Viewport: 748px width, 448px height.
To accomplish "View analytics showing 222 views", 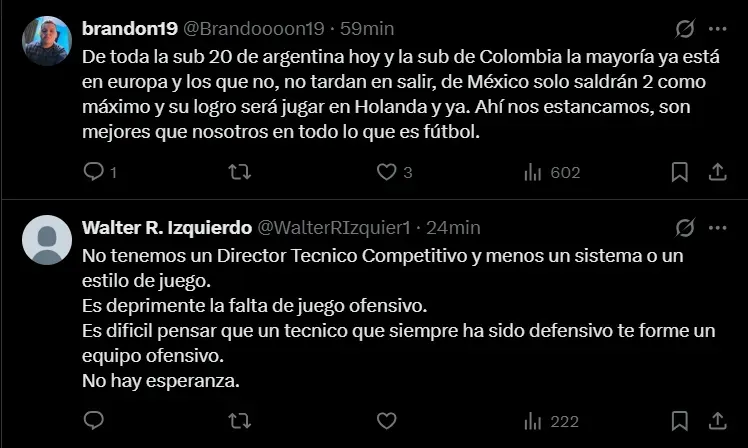I will click(551, 421).
